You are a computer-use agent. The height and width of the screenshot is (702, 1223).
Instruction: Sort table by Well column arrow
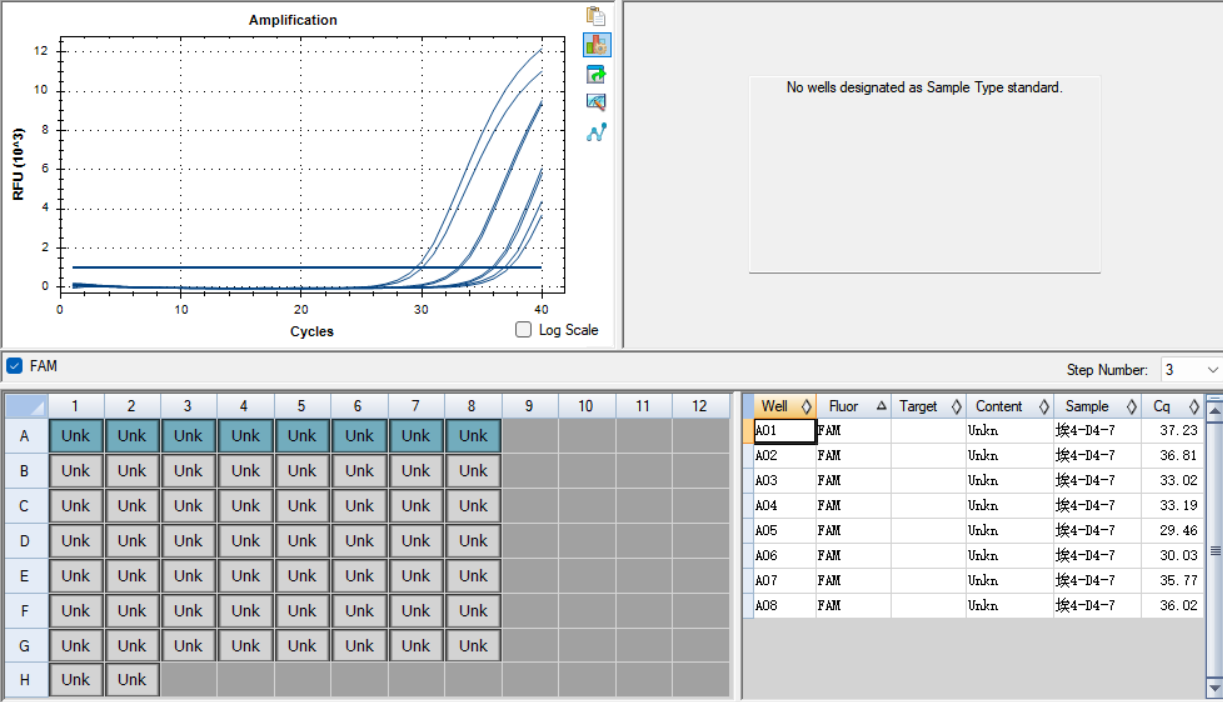point(806,407)
